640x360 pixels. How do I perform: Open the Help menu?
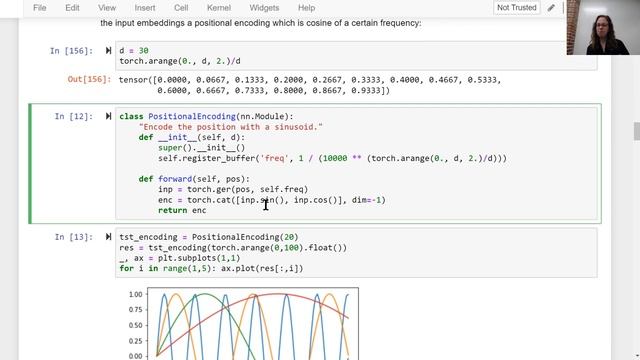[x=307, y=8]
